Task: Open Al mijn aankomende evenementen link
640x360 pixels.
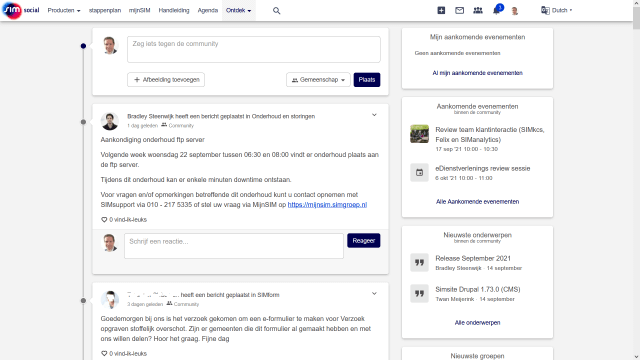Action: [x=478, y=73]
